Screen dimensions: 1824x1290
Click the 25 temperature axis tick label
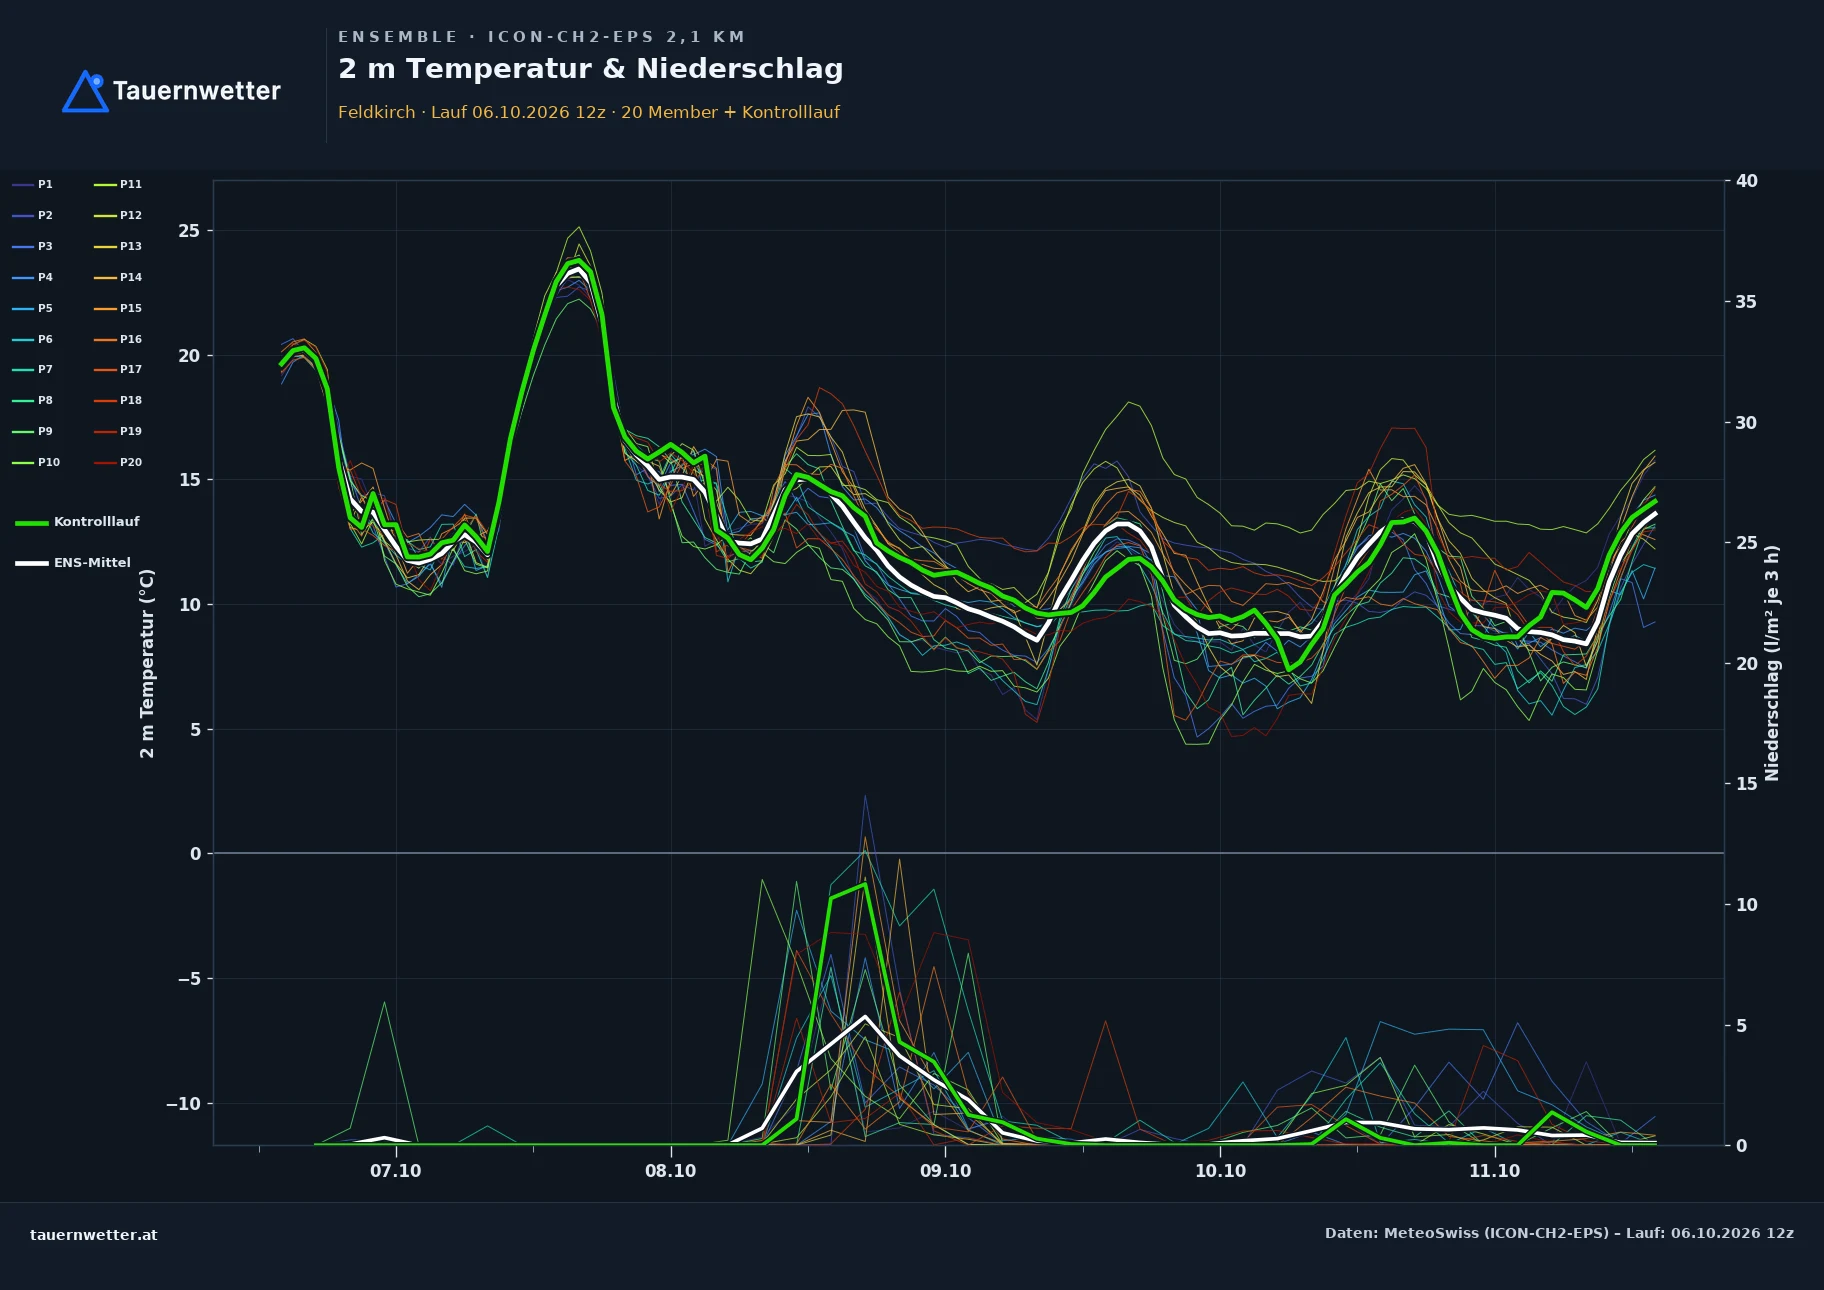[189, 231]
